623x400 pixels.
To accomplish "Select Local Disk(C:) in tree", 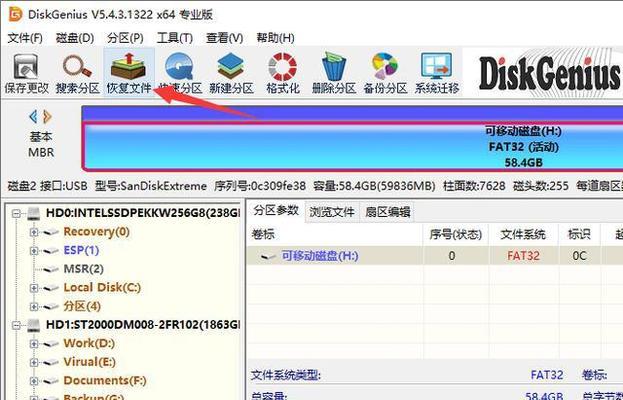I will [x=102, y=288].
